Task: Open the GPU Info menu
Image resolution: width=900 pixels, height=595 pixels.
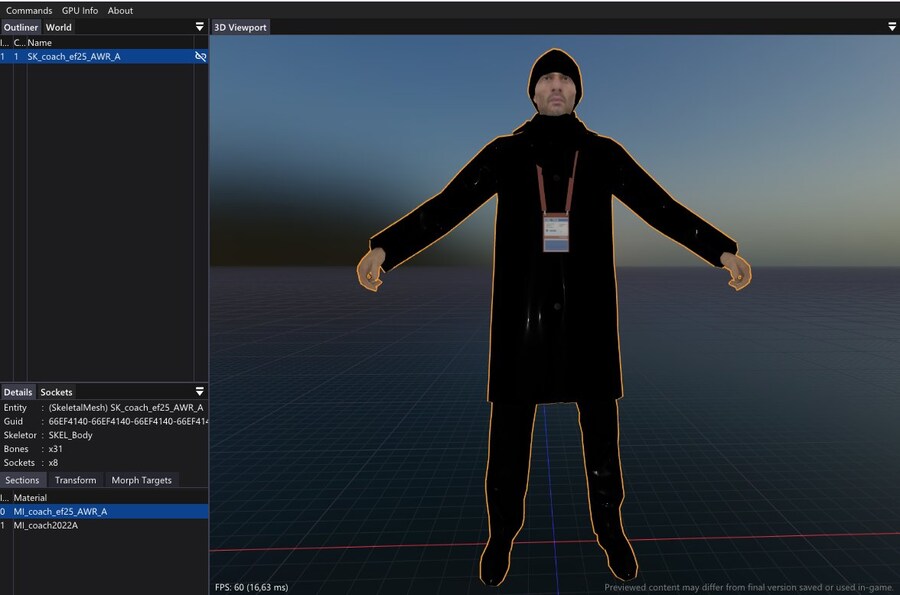Action: pos(80,11)
